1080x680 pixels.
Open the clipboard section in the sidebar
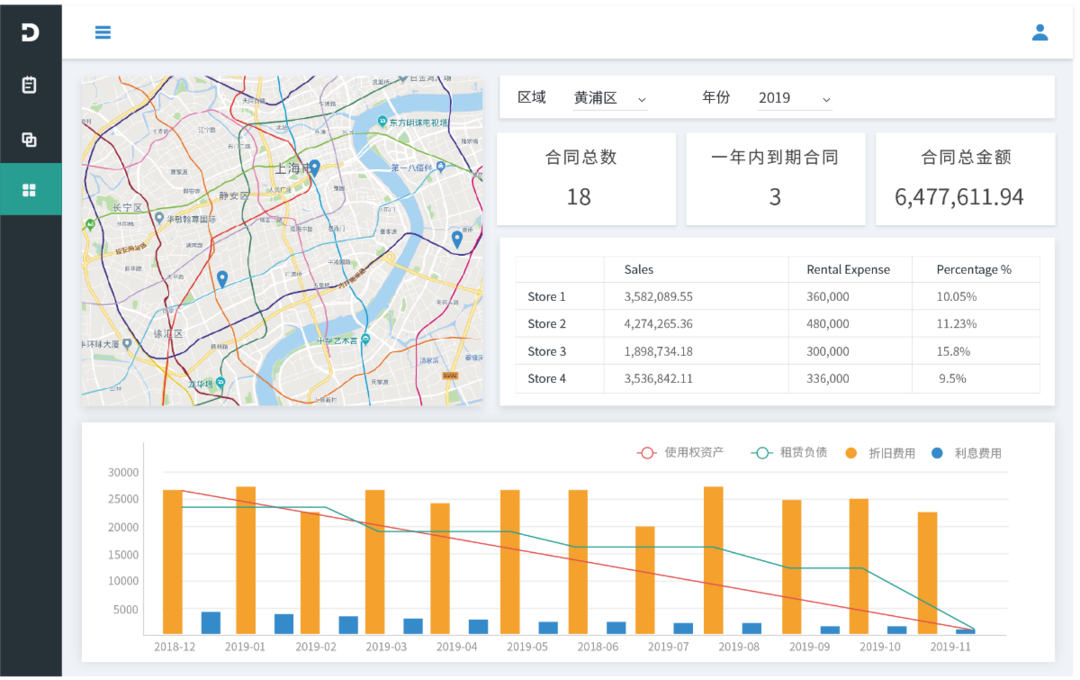pyautogui.click(x=29, y=85)
